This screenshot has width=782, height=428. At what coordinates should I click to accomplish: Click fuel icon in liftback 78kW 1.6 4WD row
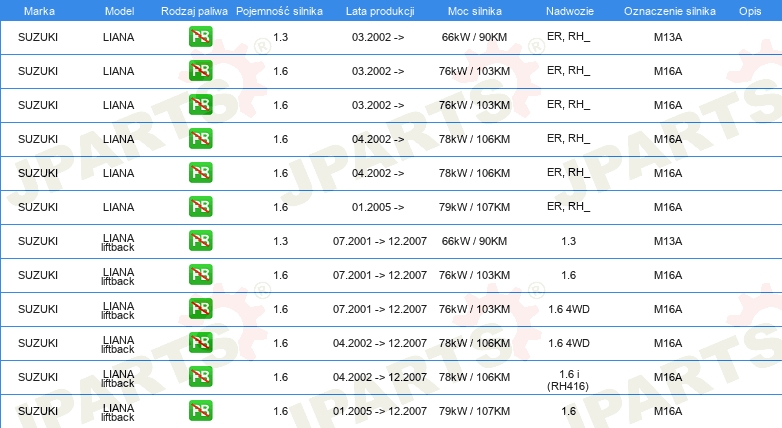coord(200,342)
